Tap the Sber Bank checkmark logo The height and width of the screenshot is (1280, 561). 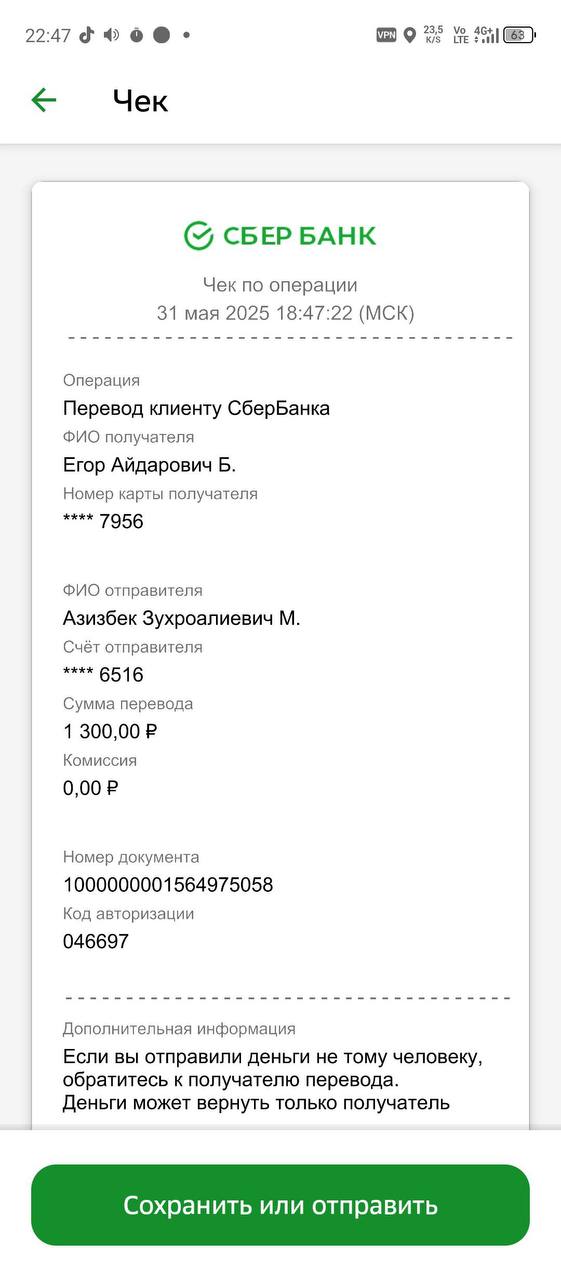[x=199, y=236]
